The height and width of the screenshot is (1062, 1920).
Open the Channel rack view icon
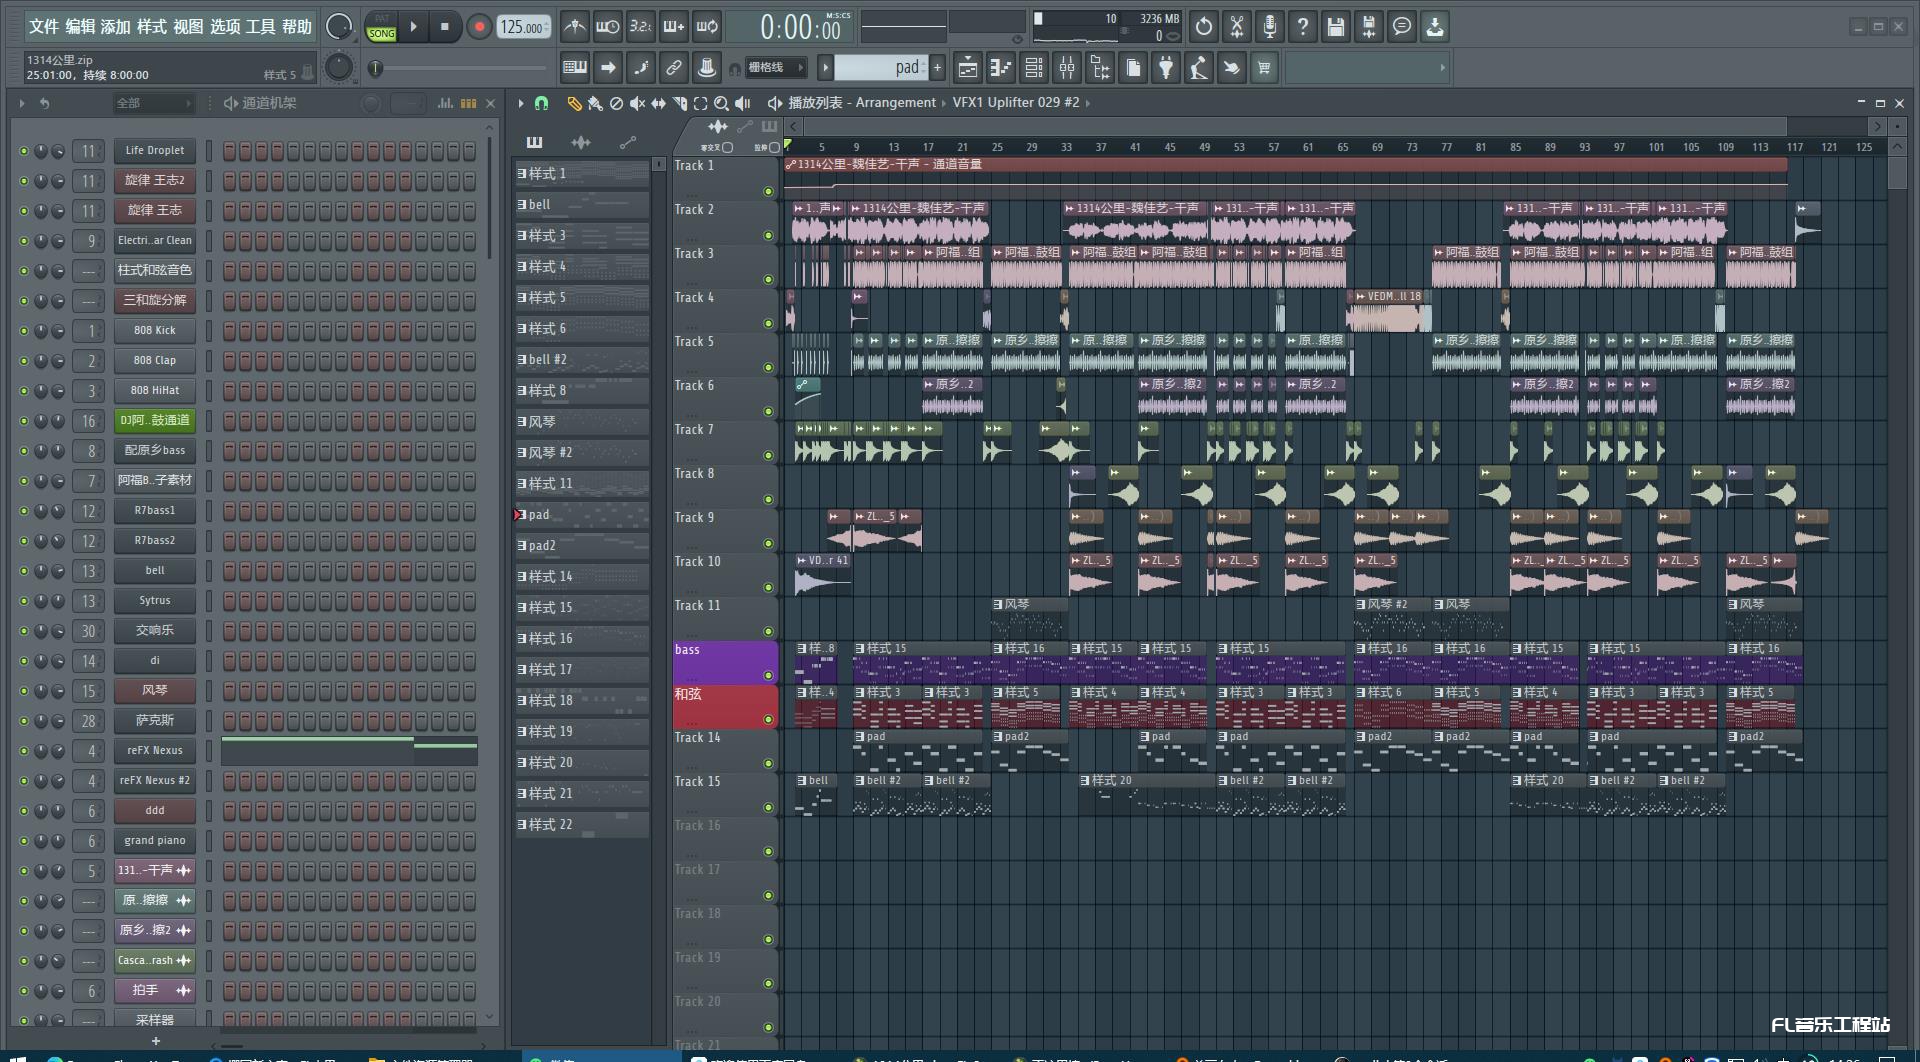1034,68
